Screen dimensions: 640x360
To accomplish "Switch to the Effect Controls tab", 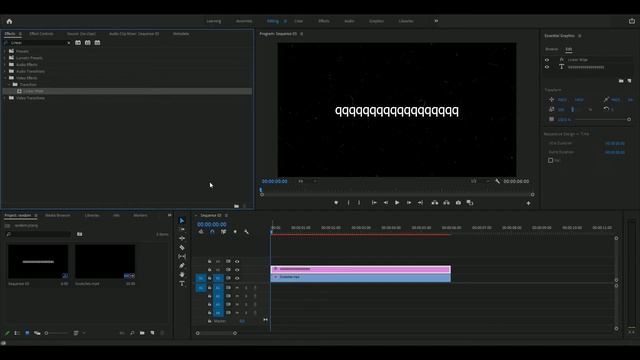I will (41, 34).
